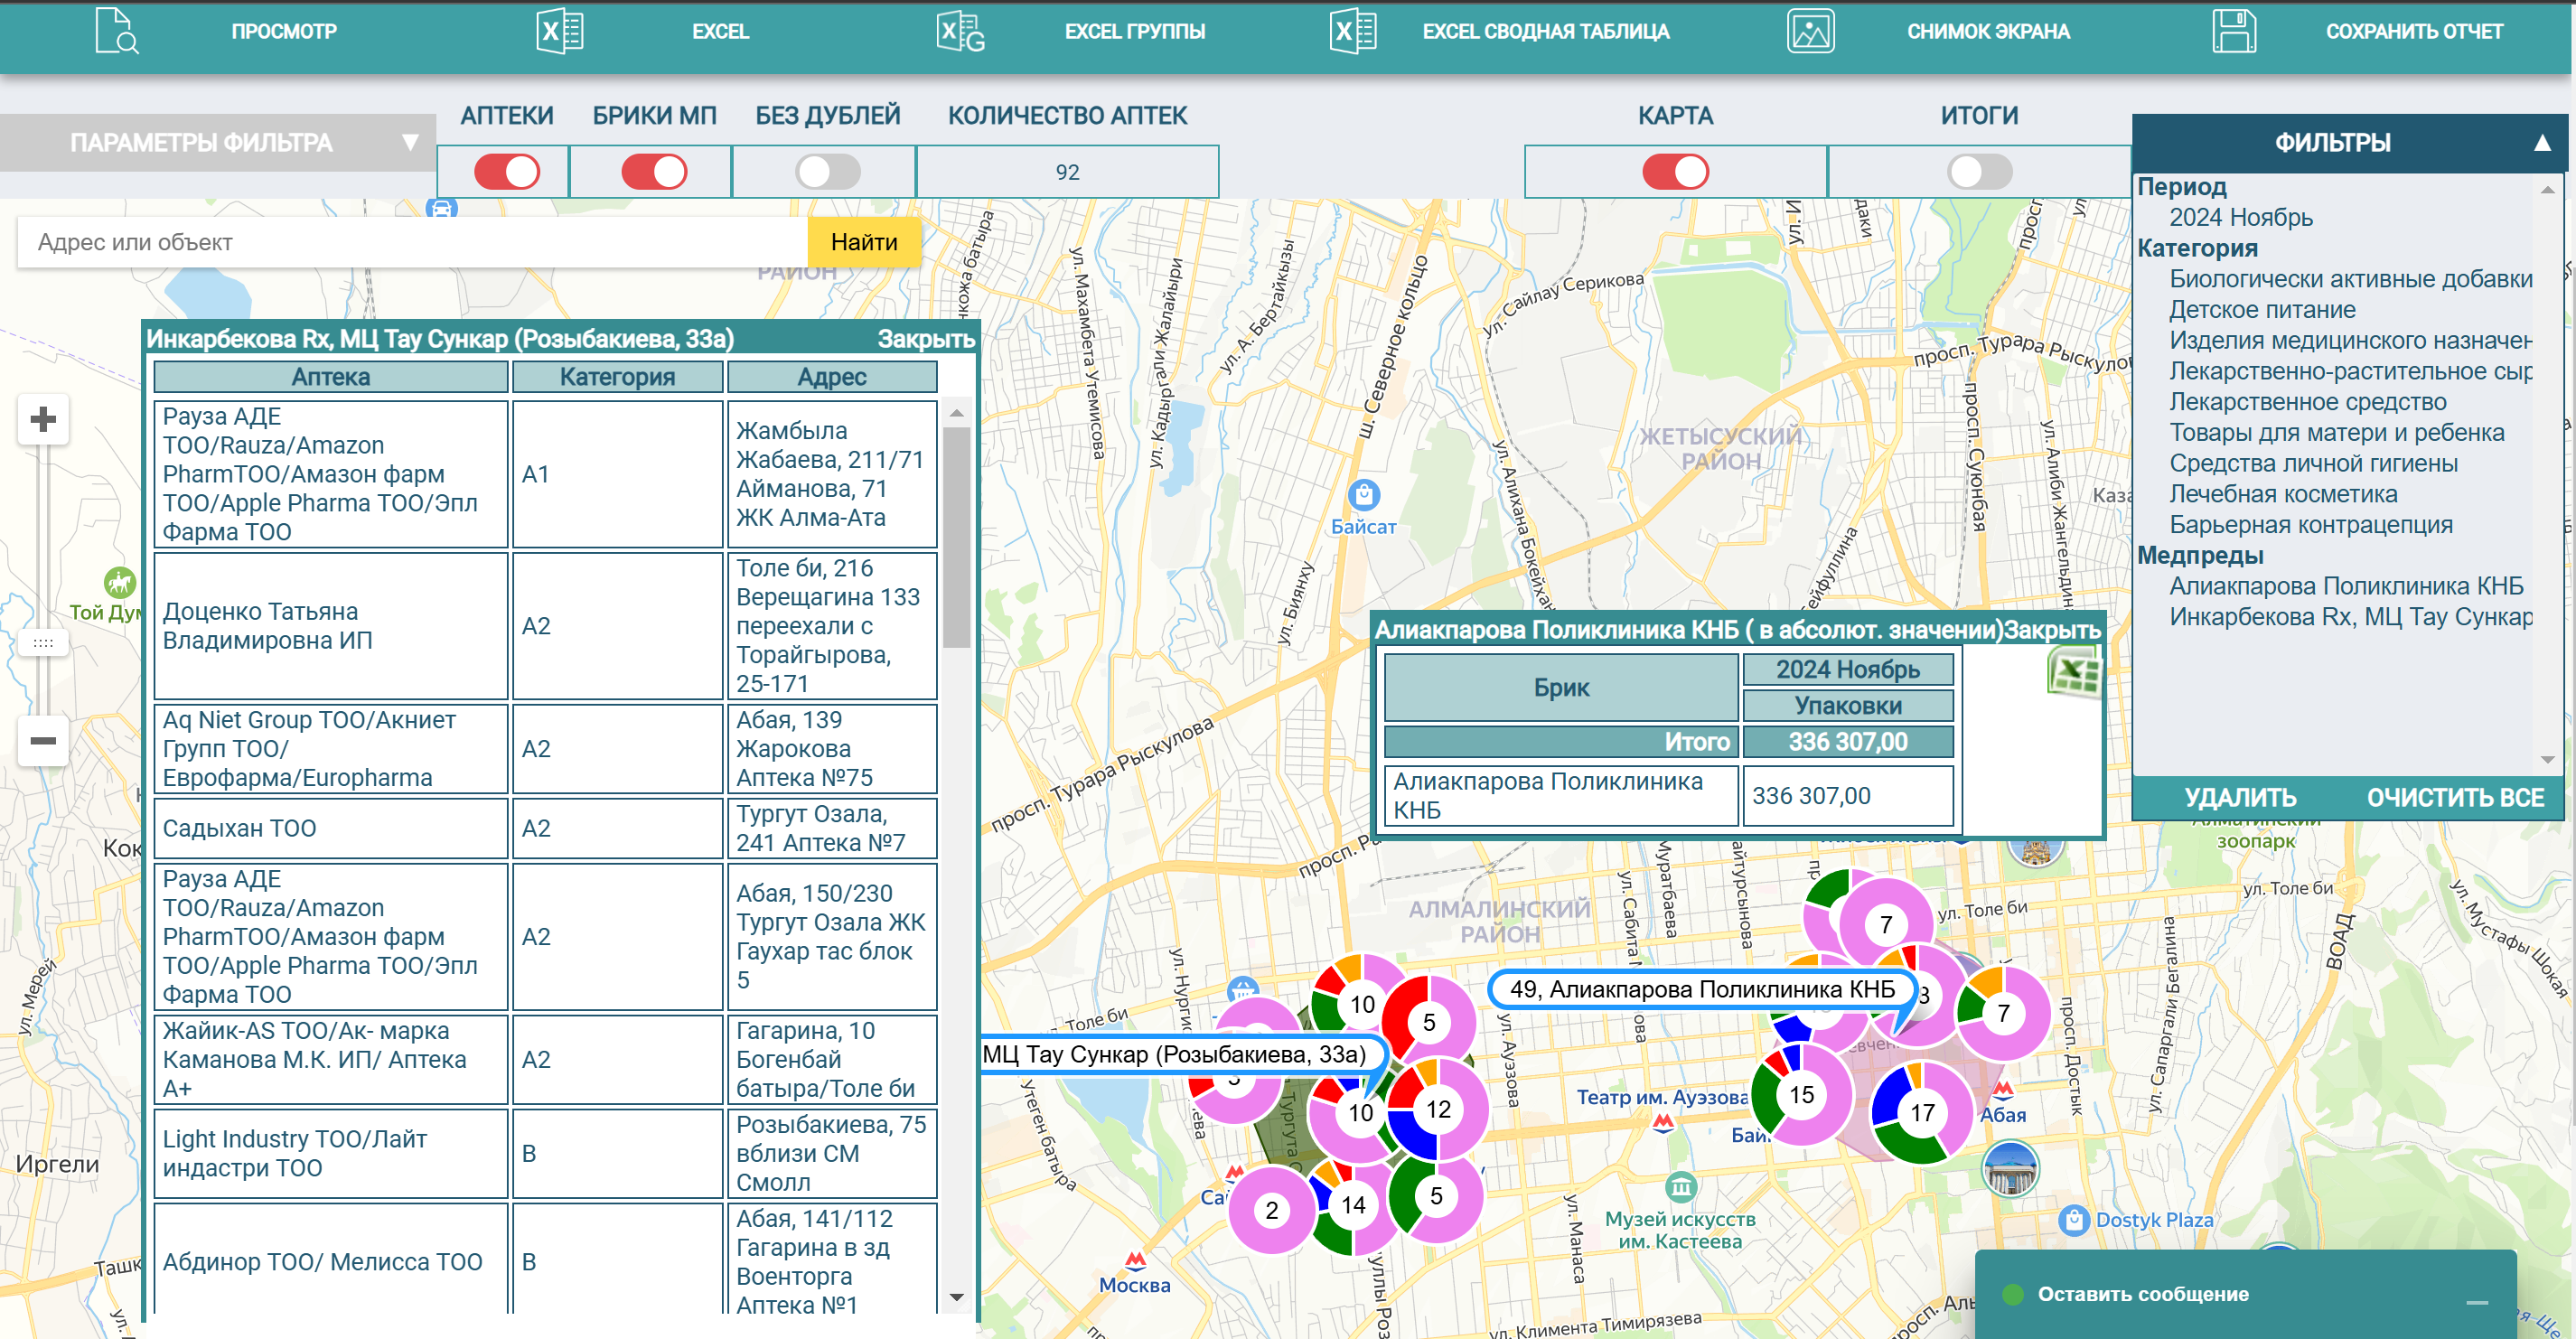This screenshot has width=2576, height=1339.
Task: Zoom out the map with minus button
Action: (x=43, y=740)
